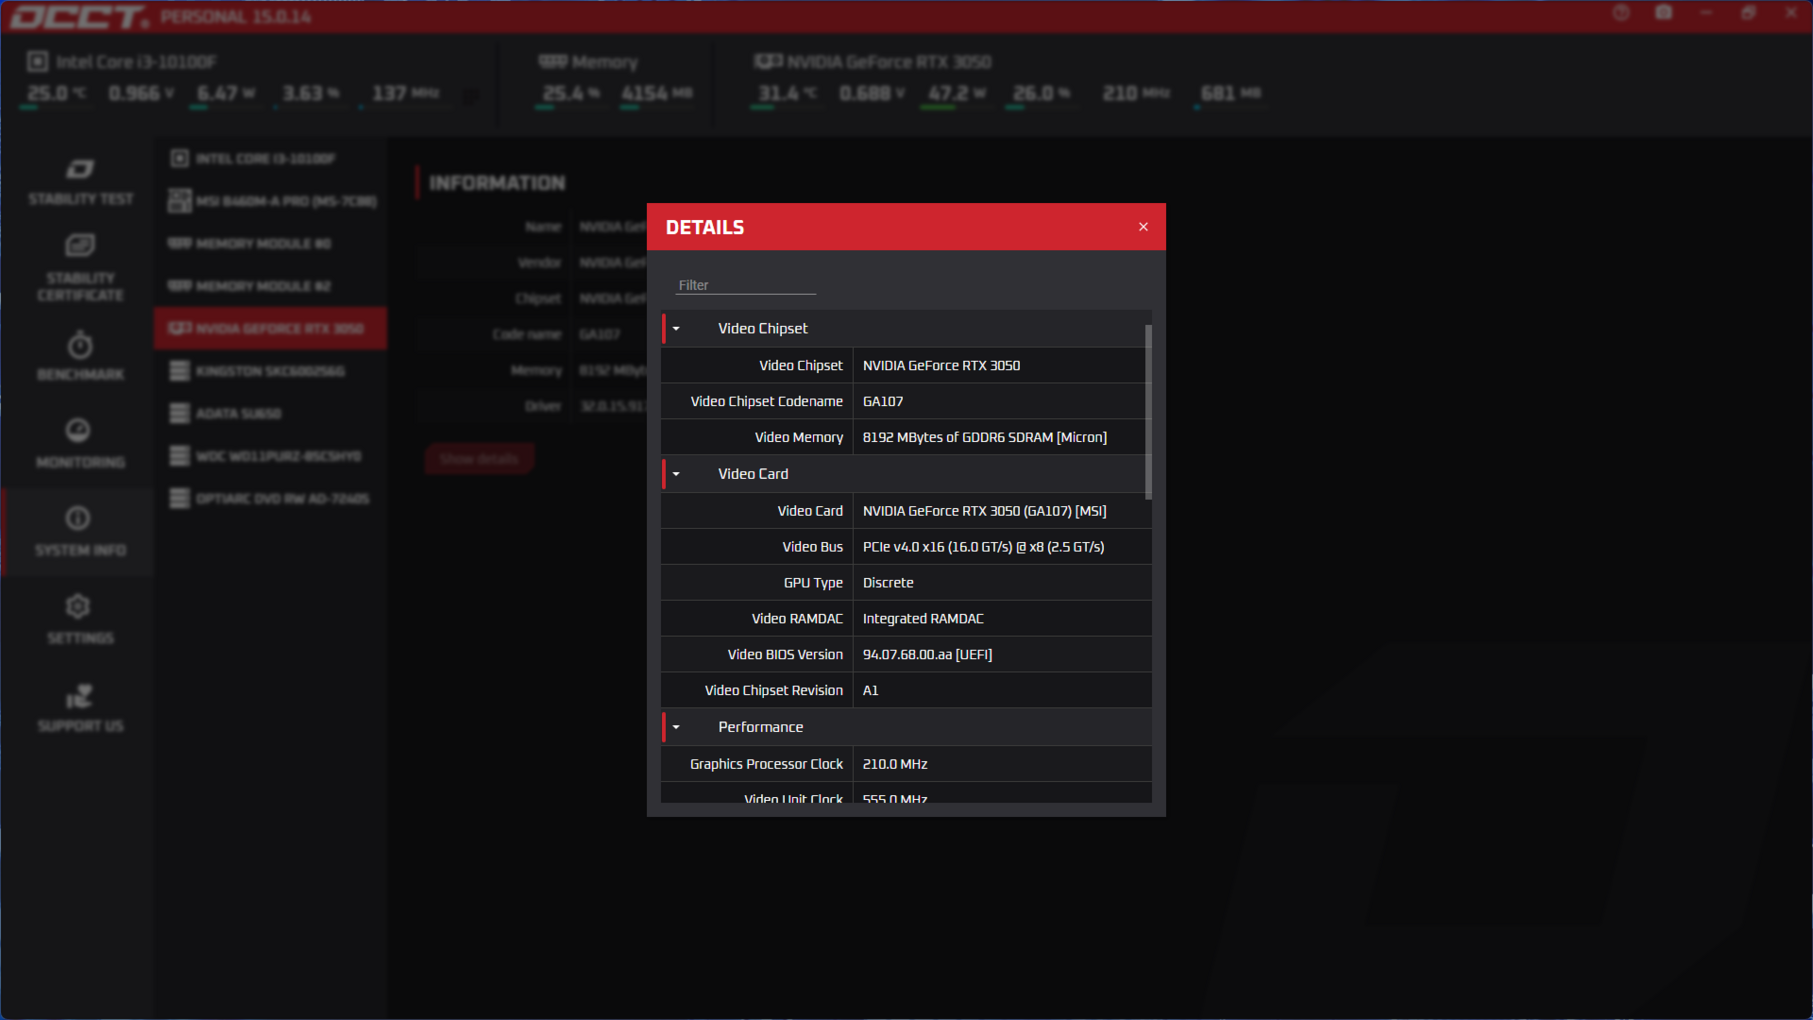Select the Optiarc DVD RW drive entry
This screenshot has height=1020, width=1813.
[270, 498]
